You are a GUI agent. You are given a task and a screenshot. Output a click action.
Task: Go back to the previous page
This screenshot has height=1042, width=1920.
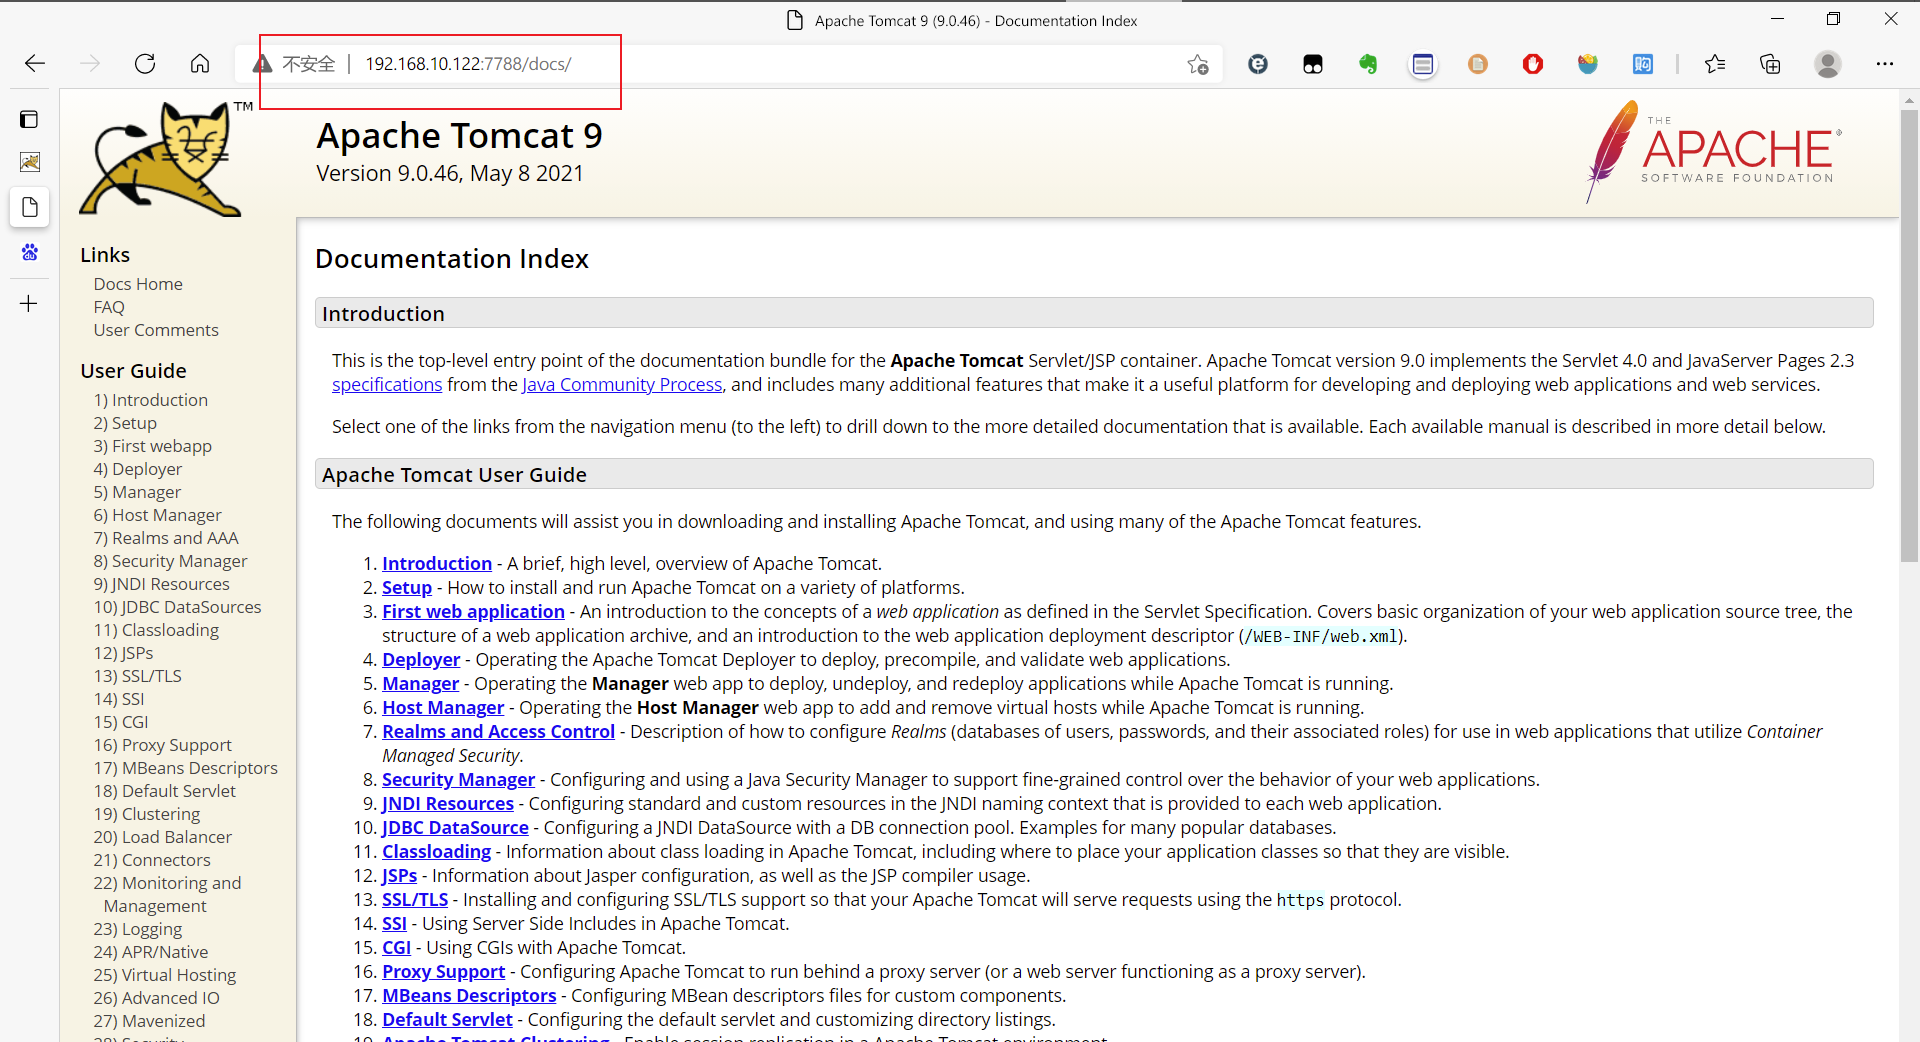pos(35,64)
